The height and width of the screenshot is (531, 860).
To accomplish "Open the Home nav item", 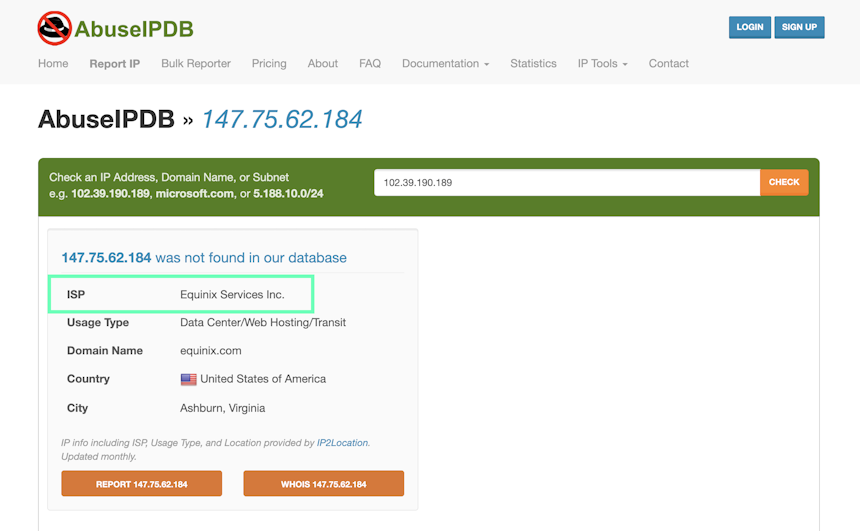I will 53,64.
